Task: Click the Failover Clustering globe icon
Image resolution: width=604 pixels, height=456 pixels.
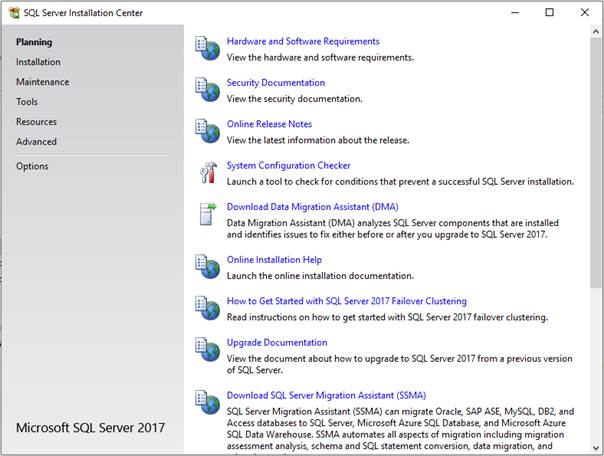Action: click(207, 308)
